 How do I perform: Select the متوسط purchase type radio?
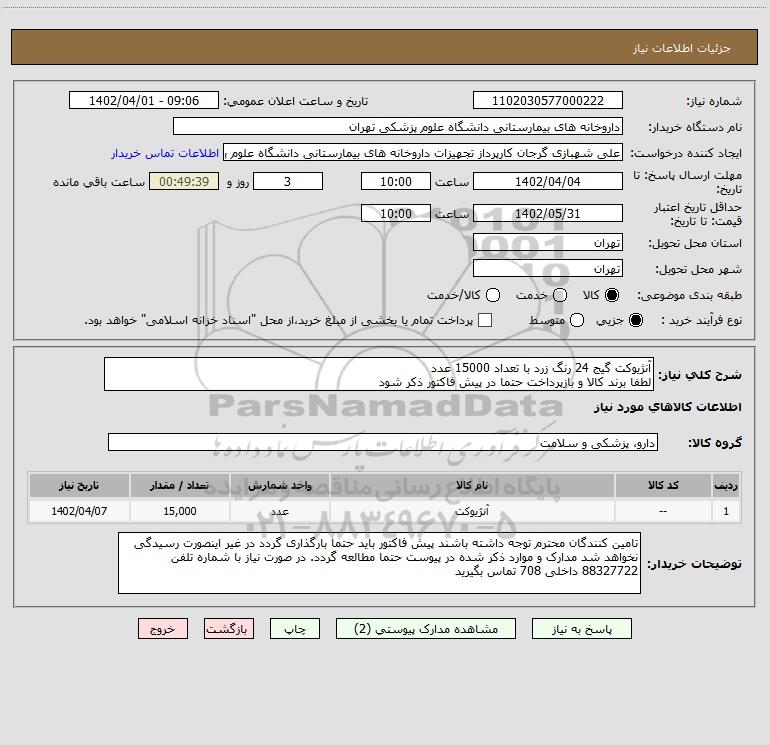pos(577,320)
